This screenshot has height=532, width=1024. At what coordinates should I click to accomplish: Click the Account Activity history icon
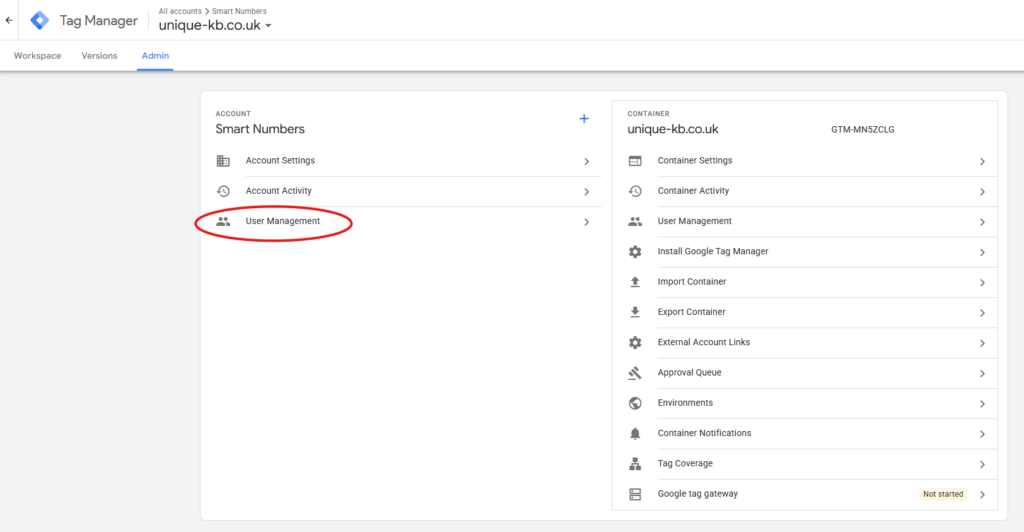pos(223,191)
